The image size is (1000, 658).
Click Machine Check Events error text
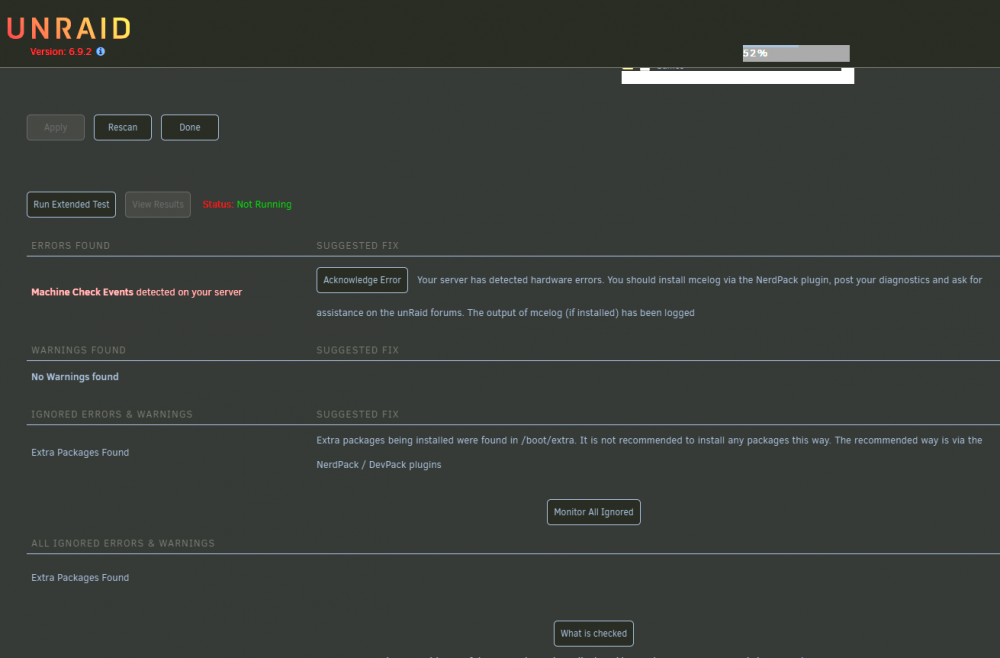136,292
